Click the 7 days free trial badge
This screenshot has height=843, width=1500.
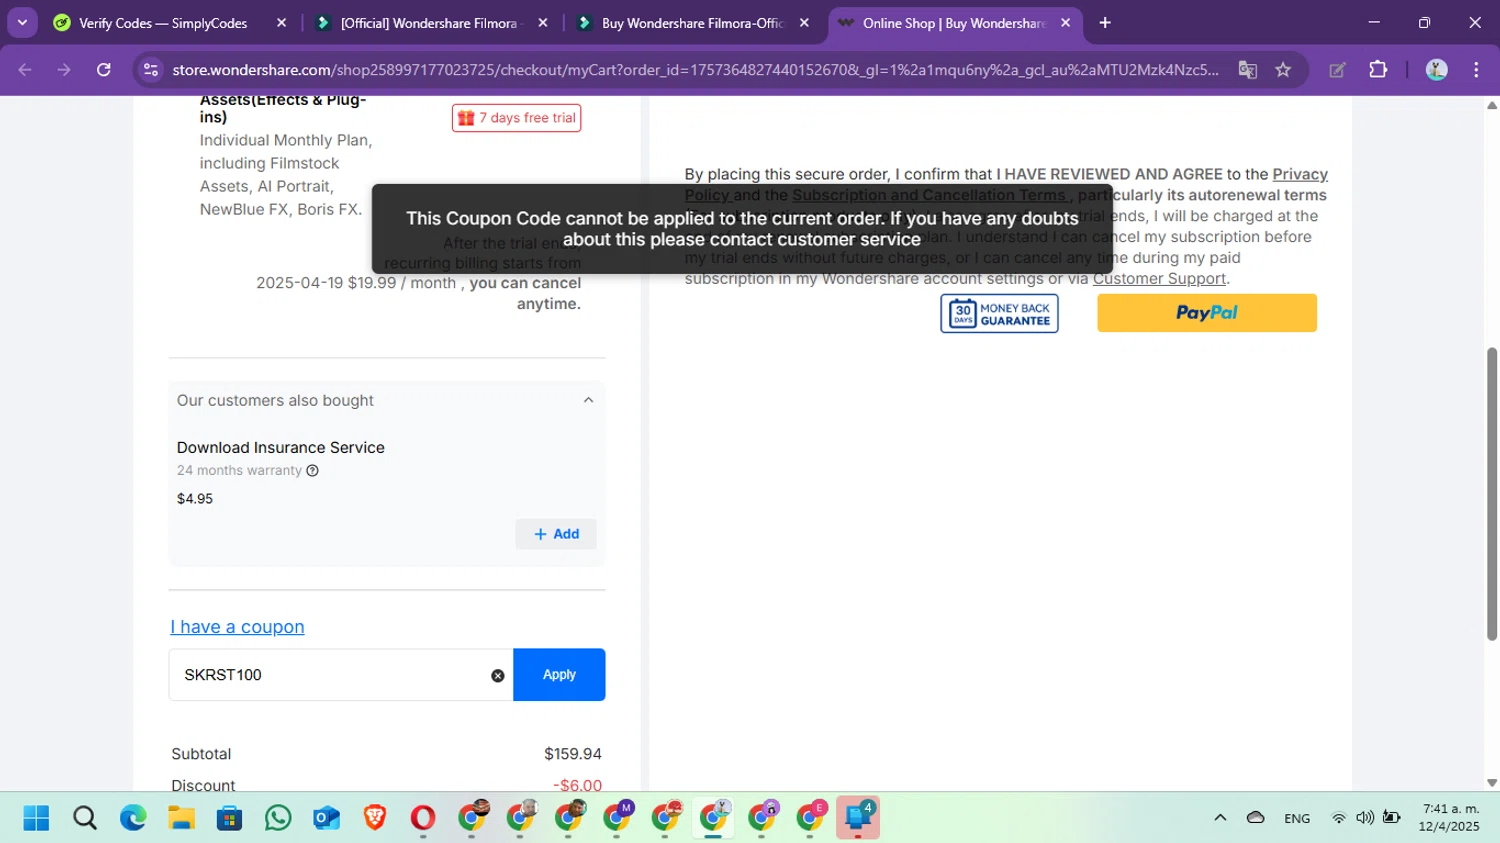click(516, 118)
